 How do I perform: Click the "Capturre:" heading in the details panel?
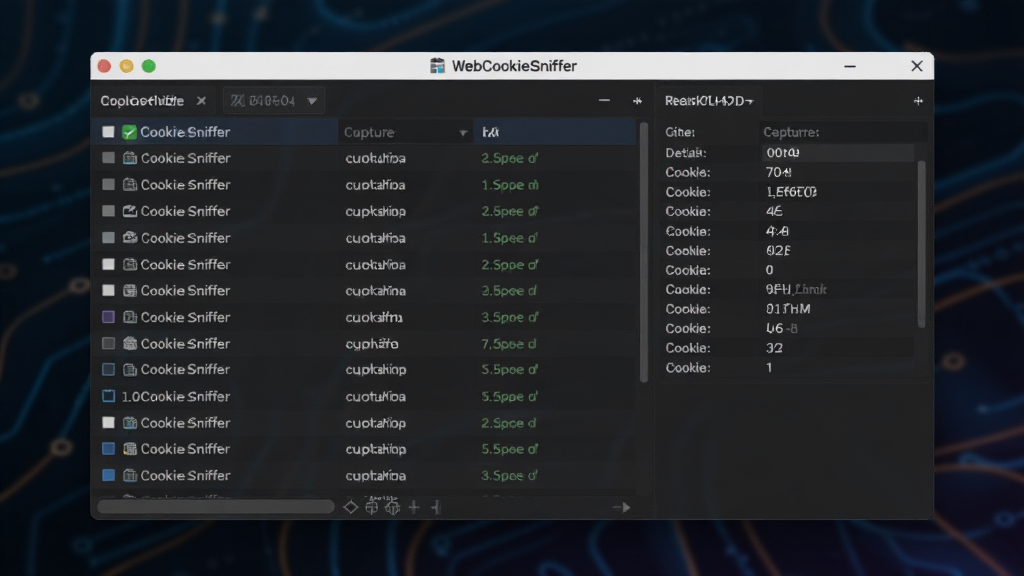[x=791, y=132]
